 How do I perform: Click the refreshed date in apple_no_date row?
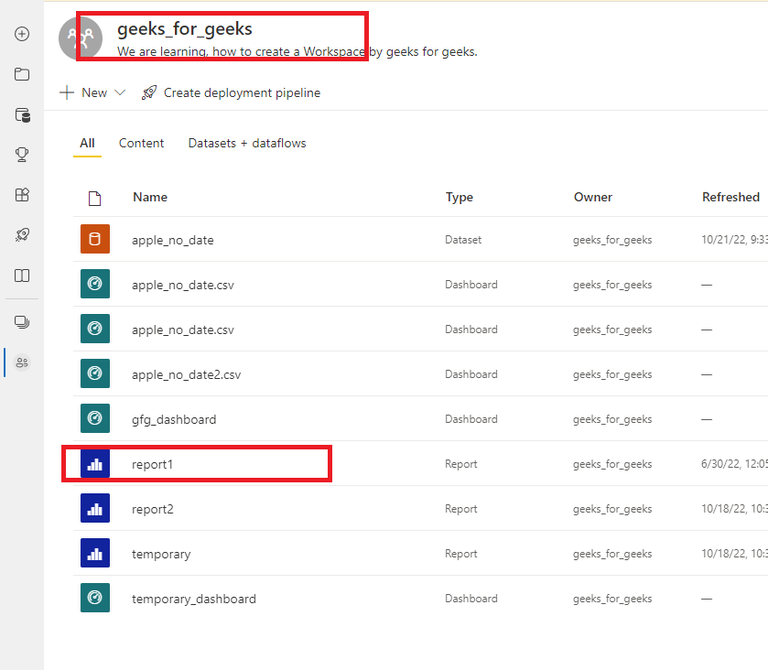click(x=734, y=239)
